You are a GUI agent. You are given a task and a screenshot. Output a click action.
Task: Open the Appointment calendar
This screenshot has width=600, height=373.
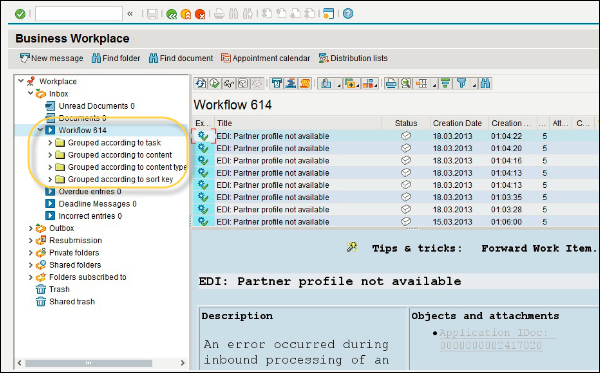265,58
